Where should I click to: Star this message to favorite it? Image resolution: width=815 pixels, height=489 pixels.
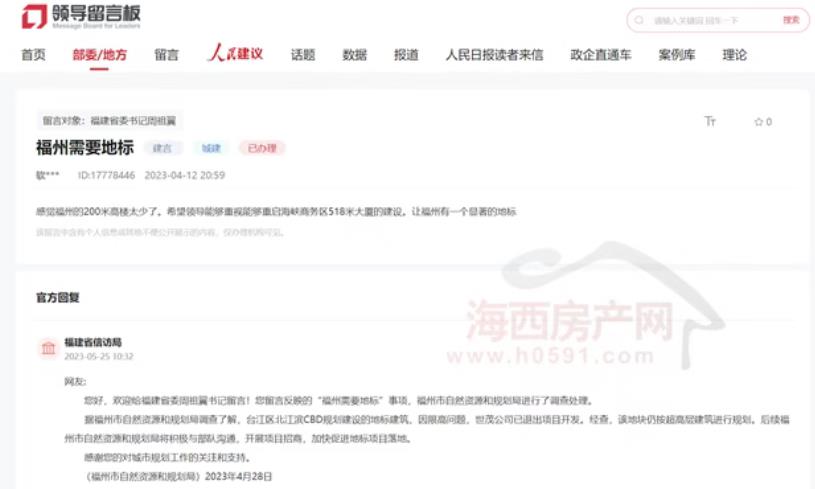[762, 122]
